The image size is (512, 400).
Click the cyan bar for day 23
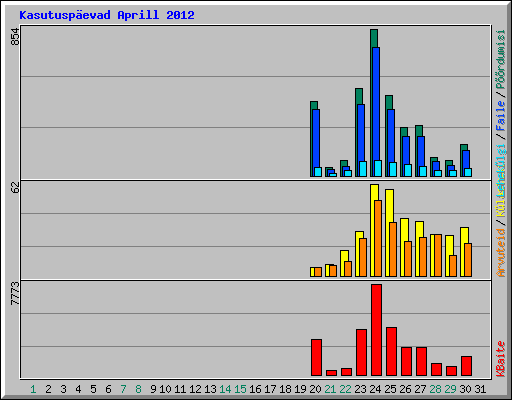point(363,169)
